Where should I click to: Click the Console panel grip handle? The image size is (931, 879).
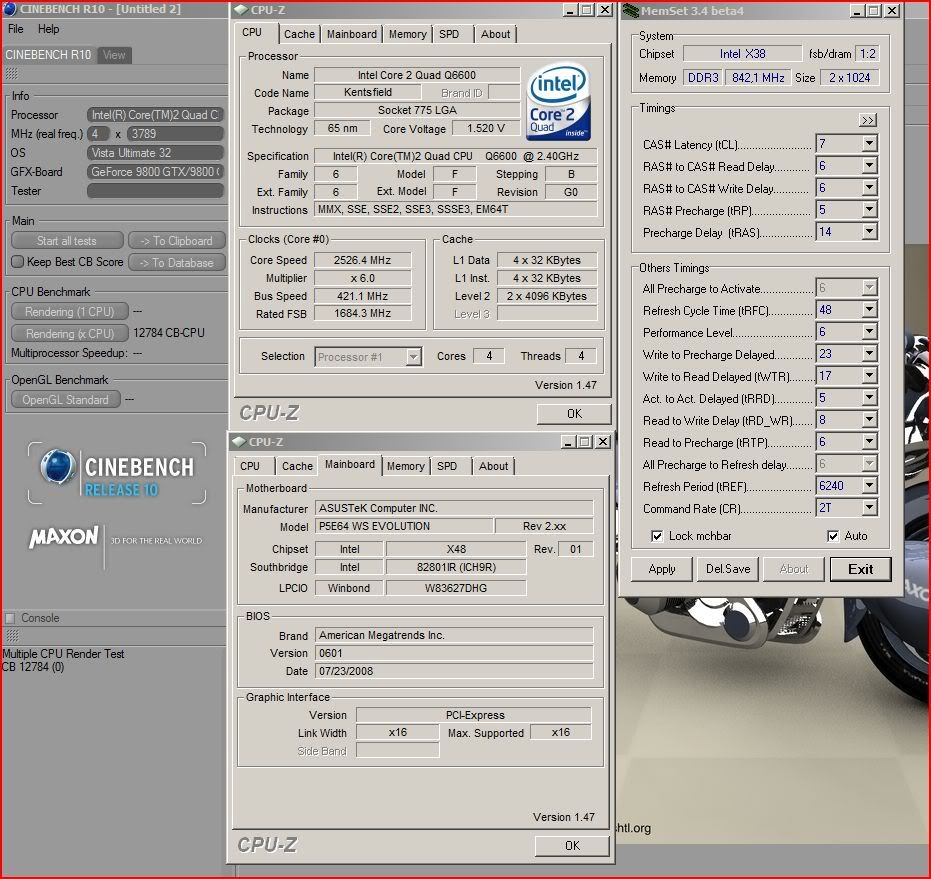pos(11,636)
